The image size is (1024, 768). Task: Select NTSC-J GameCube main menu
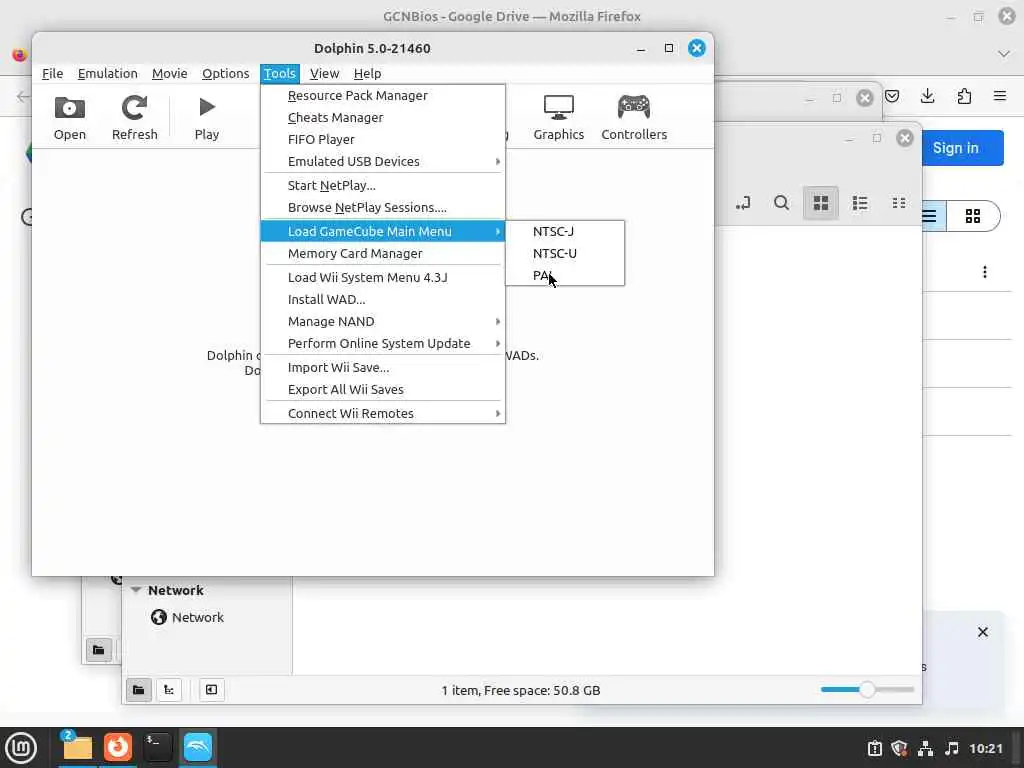565,231
